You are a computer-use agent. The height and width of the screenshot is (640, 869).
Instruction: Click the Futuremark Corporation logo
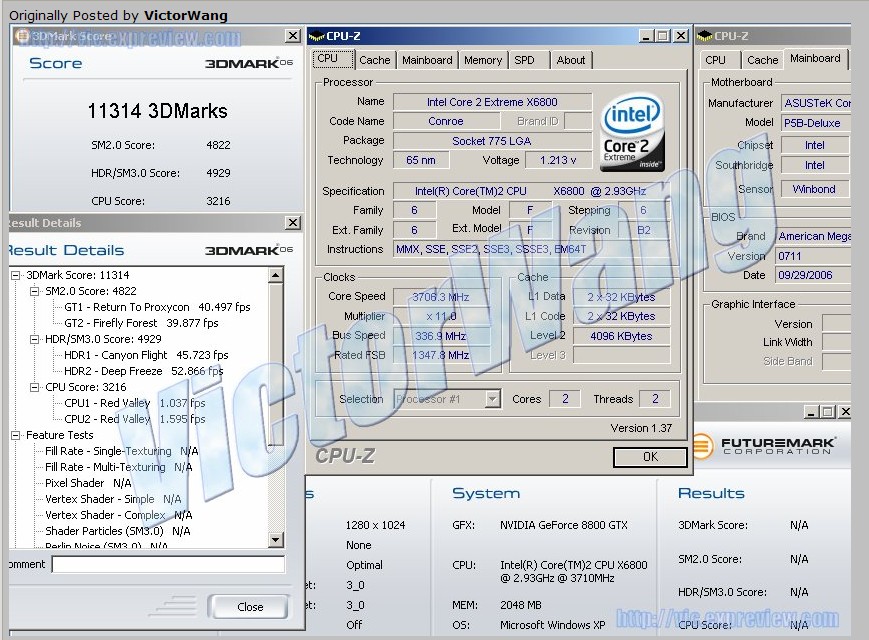click(x=765, y=446)
